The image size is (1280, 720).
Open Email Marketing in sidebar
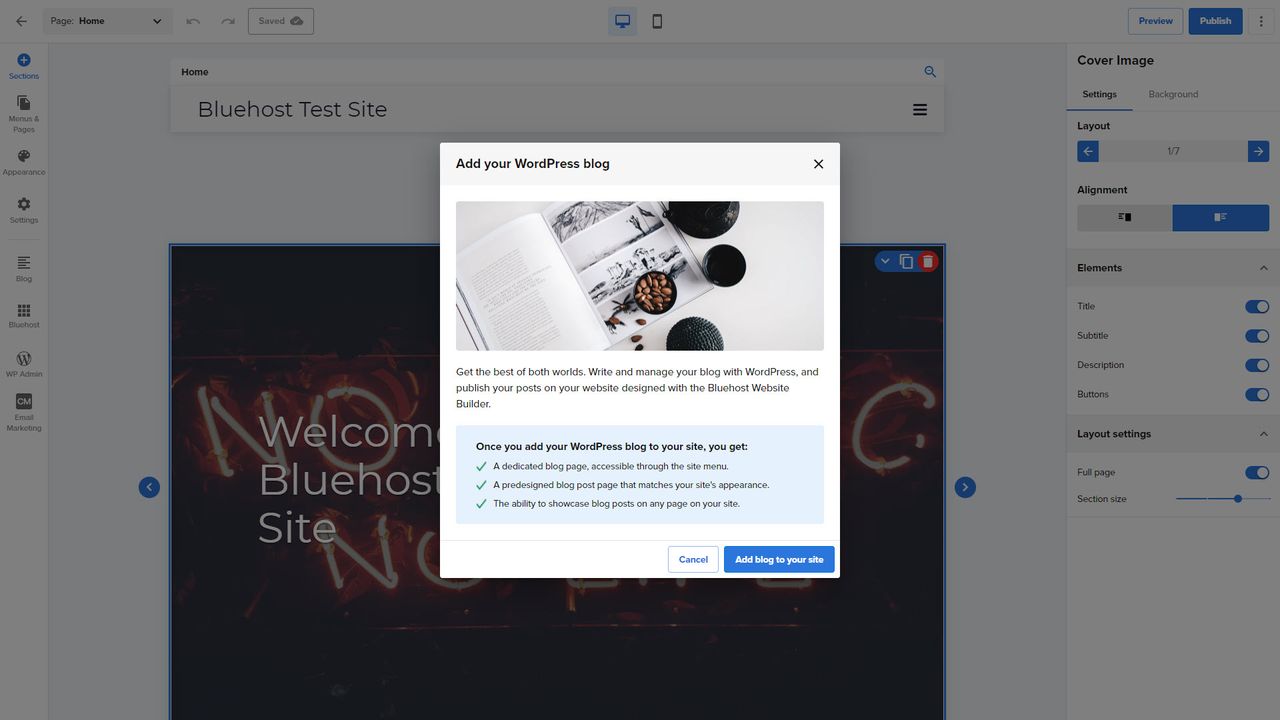point(24,413)
